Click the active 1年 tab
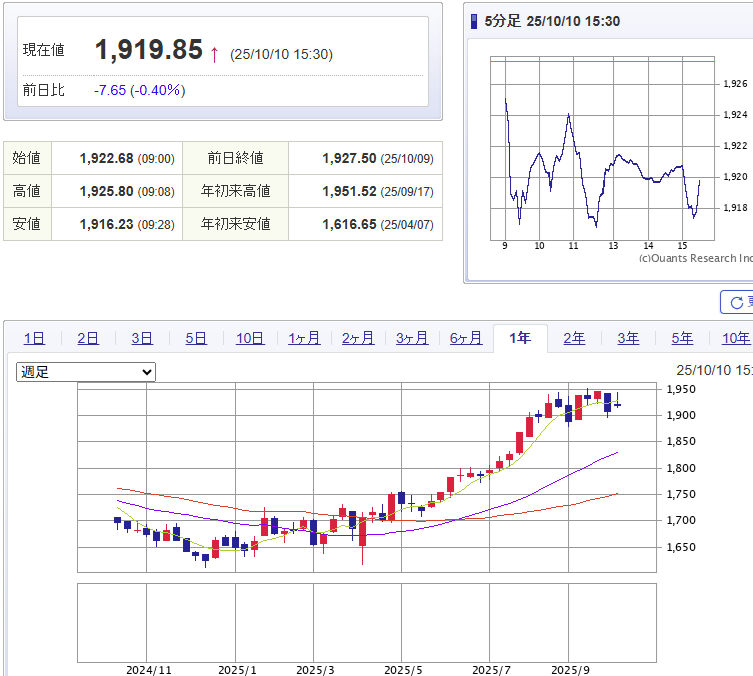 coord(520,338)
